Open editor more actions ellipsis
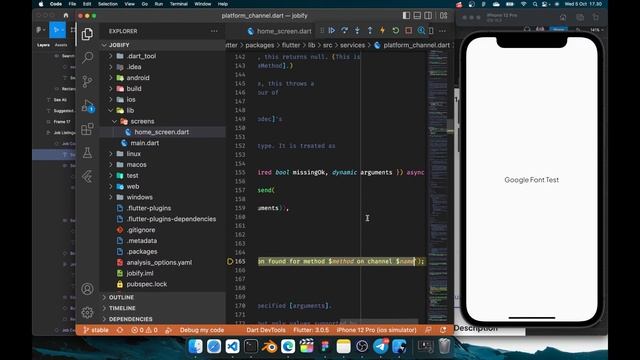Viewport: 640px width, 360px height. point(442,31)
